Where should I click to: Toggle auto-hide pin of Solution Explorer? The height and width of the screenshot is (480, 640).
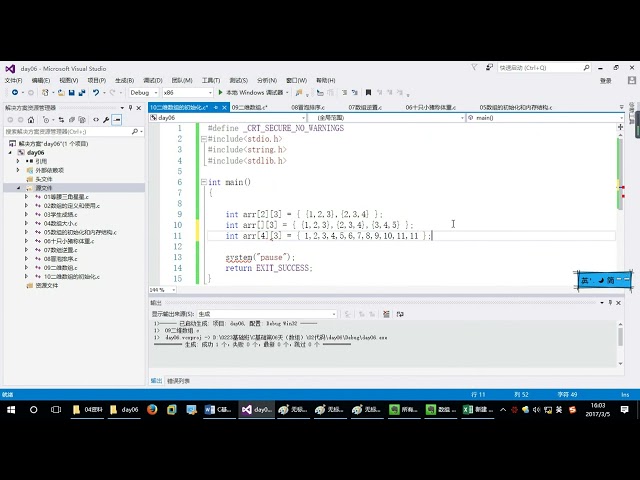130,108
